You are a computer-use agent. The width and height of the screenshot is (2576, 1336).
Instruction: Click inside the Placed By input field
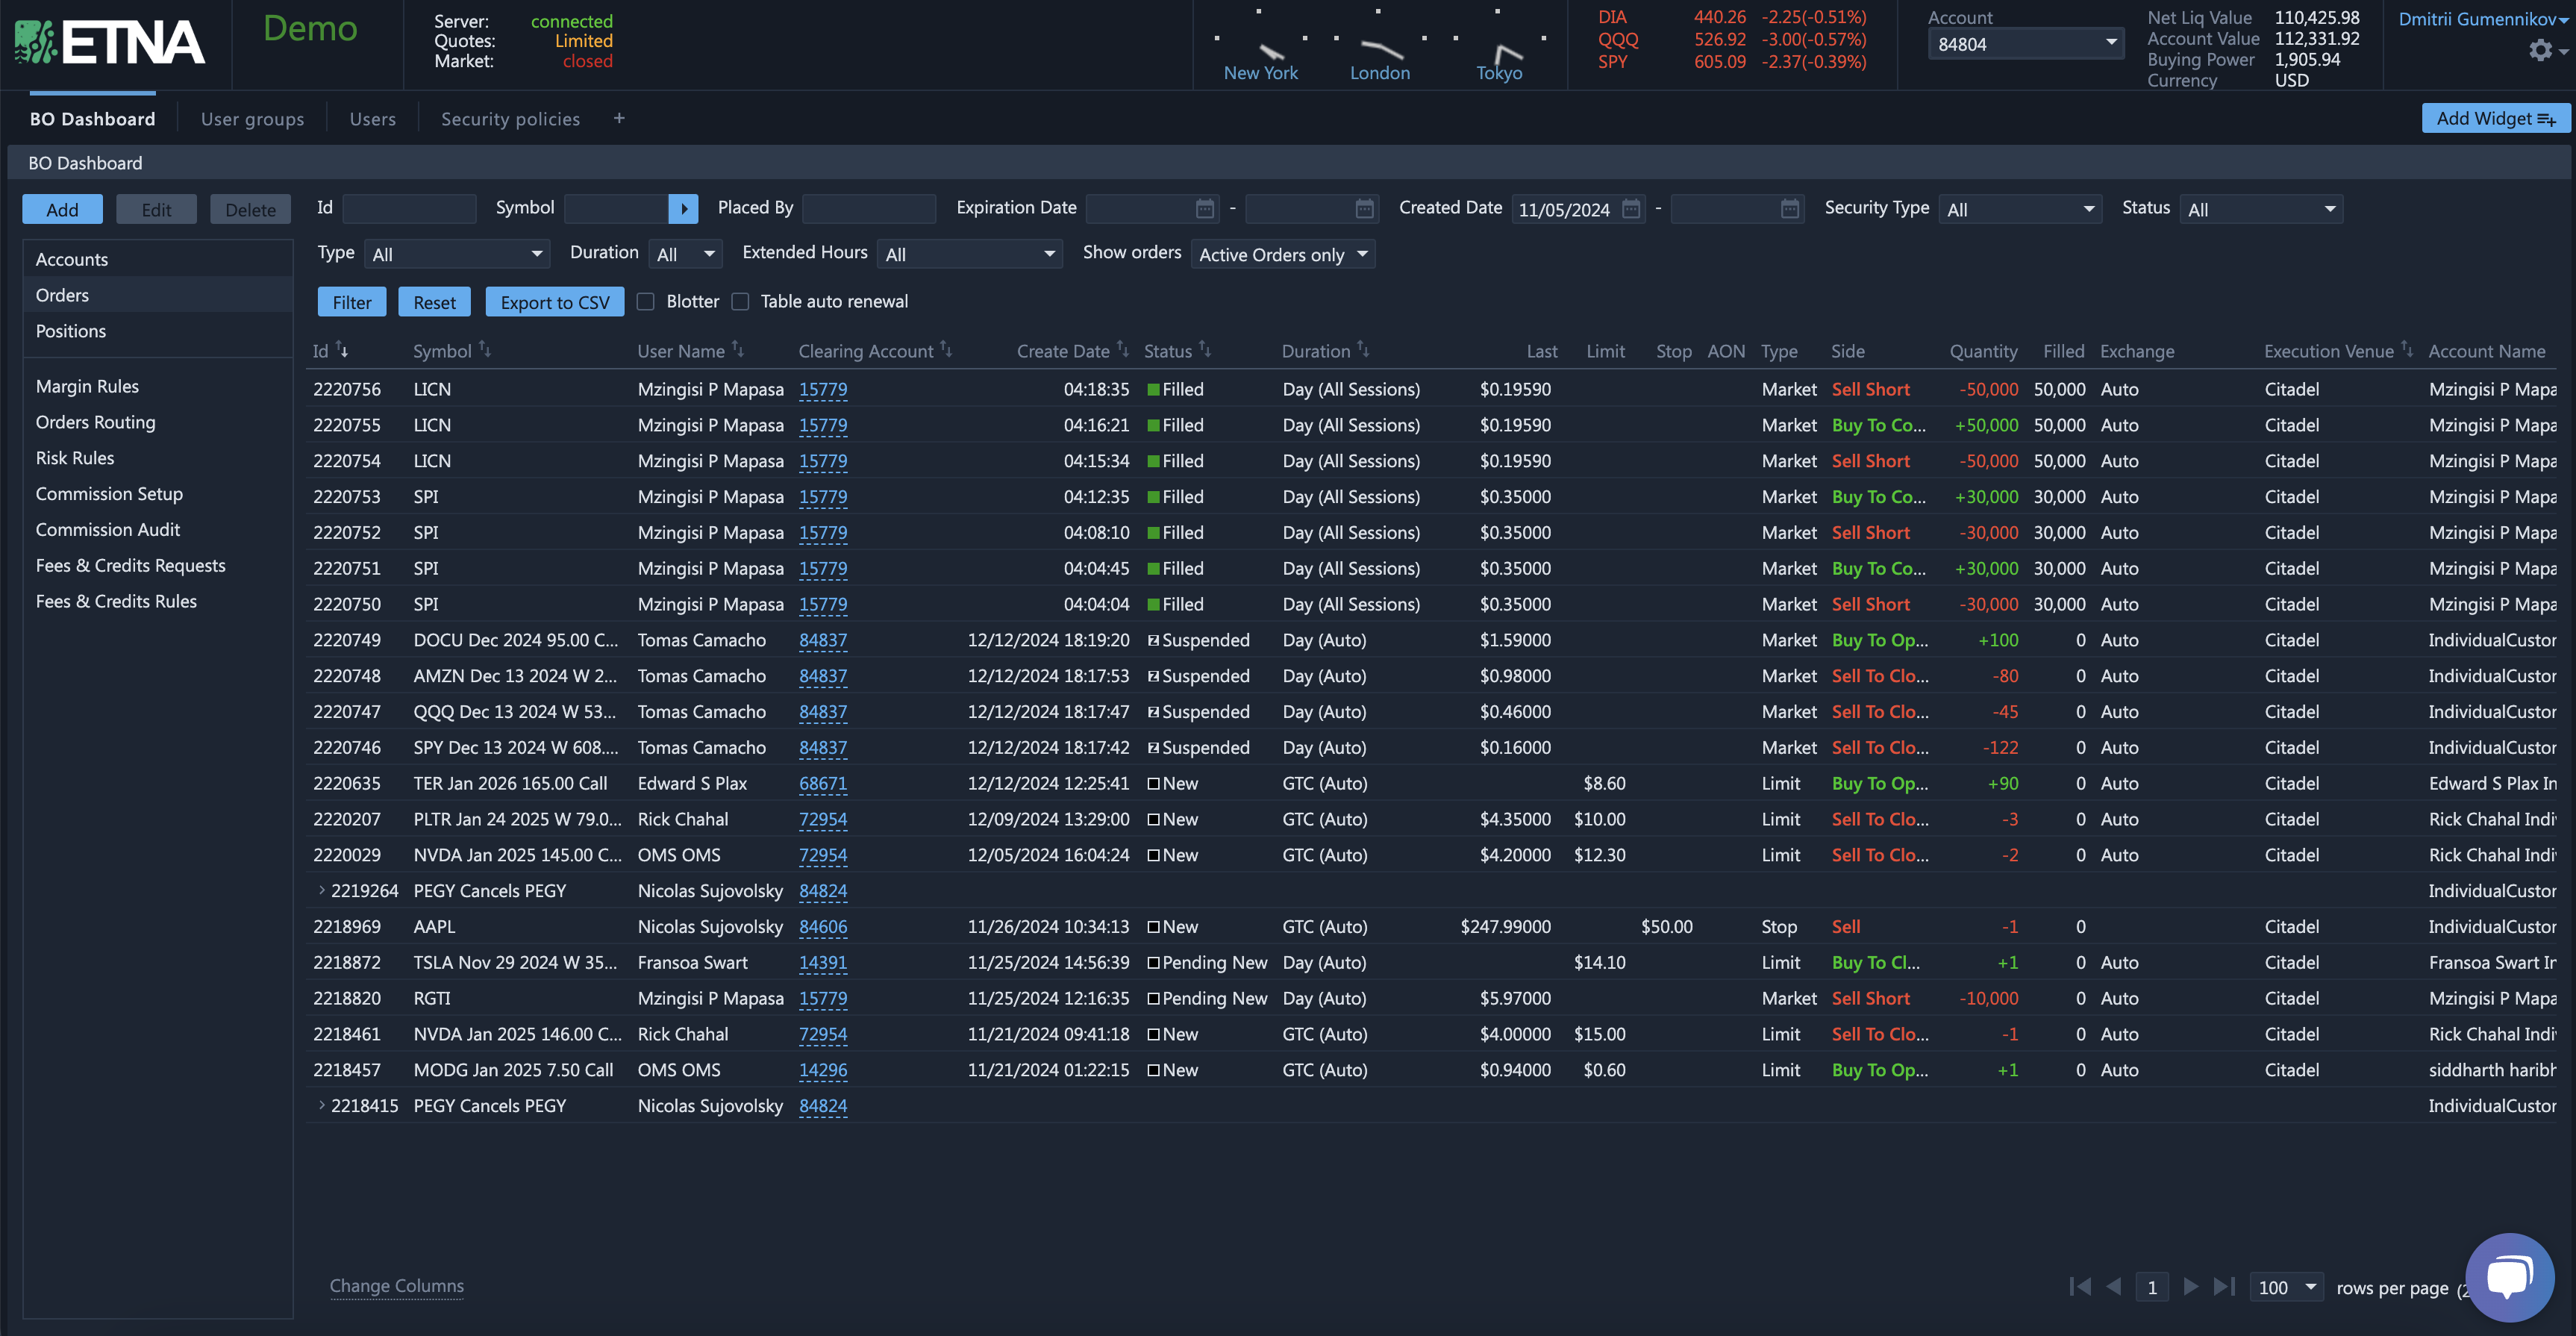coord(868,208)
